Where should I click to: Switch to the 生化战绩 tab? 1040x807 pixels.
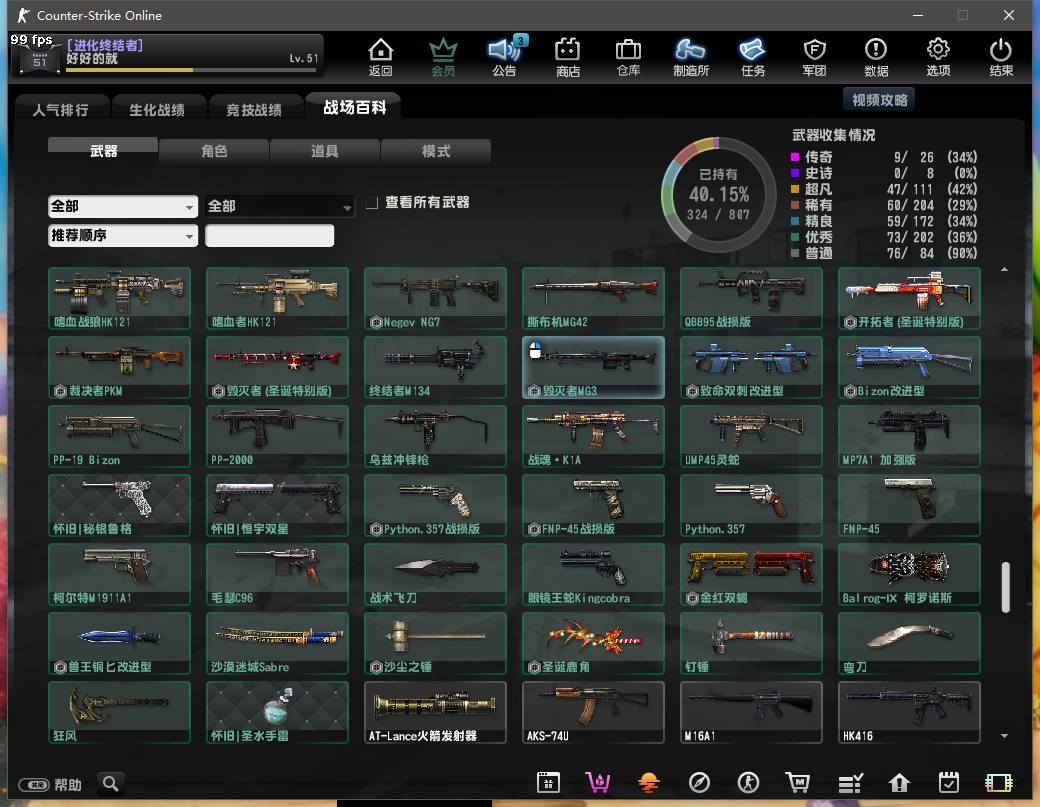coord(156,109)
